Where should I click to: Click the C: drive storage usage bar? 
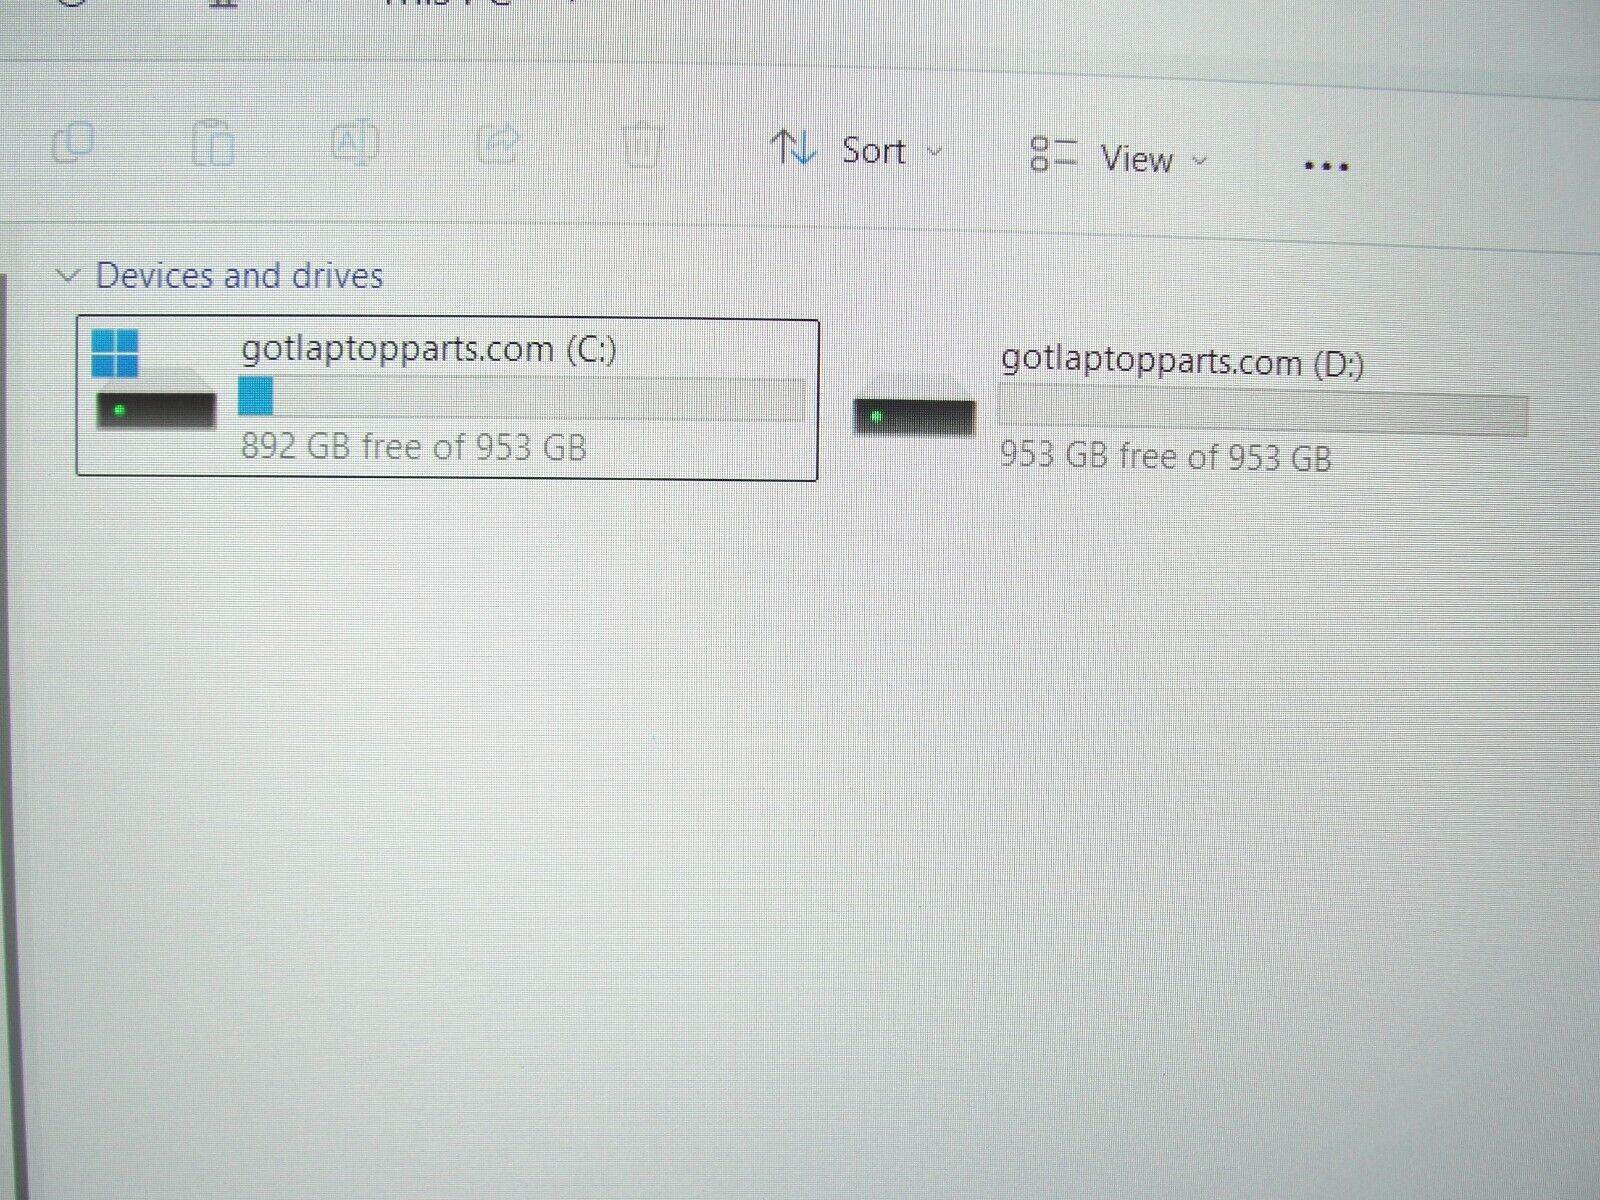coord(521,397)
